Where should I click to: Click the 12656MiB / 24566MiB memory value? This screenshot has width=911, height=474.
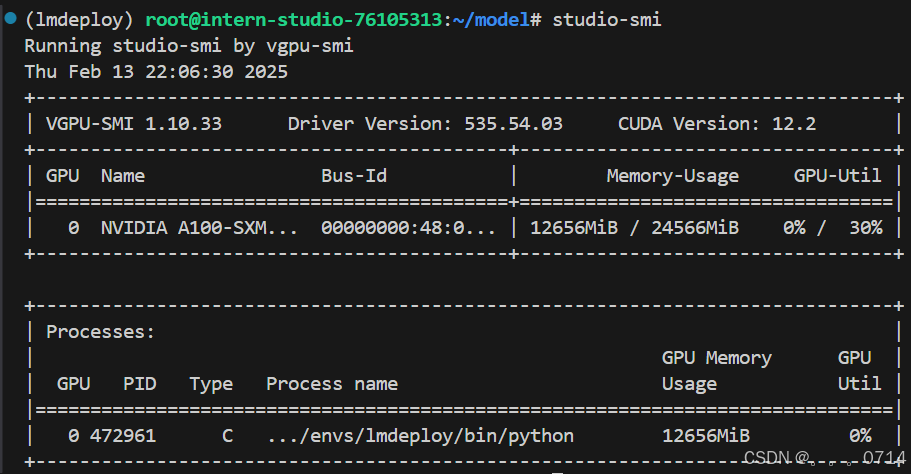pyautogui.click(x=634, y=228)
